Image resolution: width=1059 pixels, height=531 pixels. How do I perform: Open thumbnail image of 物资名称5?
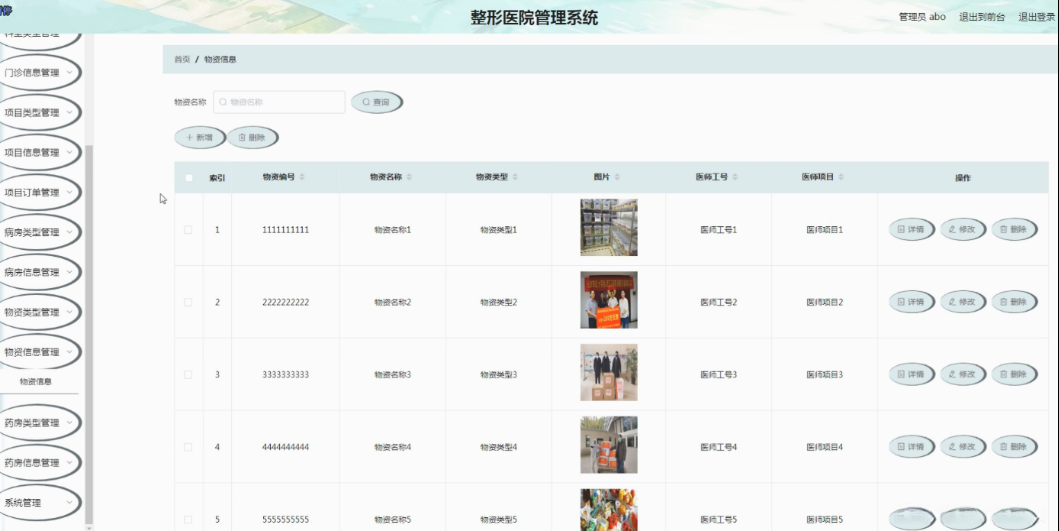(609, 510)
